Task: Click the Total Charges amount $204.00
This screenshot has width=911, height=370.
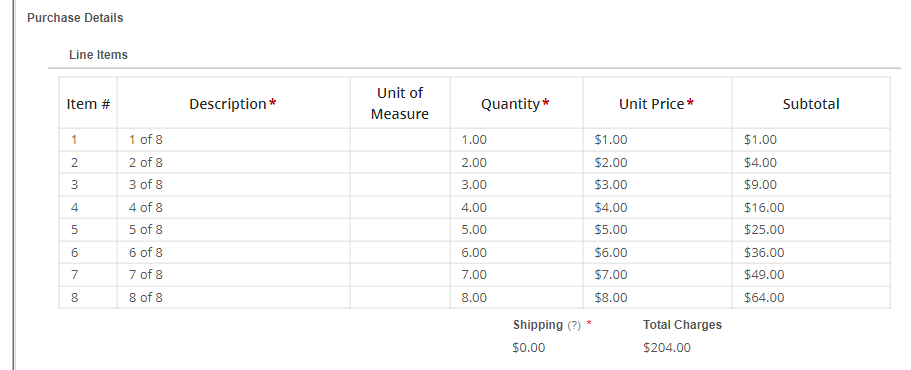Action: pyautogui.click(x=667, y=347)
